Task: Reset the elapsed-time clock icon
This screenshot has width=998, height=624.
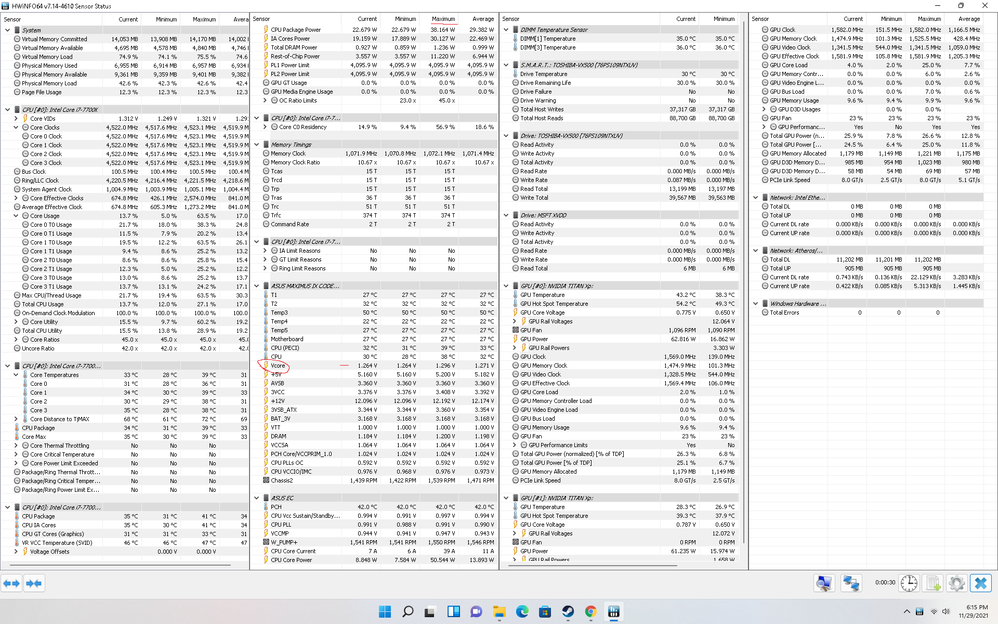Action: click(909, 583)
